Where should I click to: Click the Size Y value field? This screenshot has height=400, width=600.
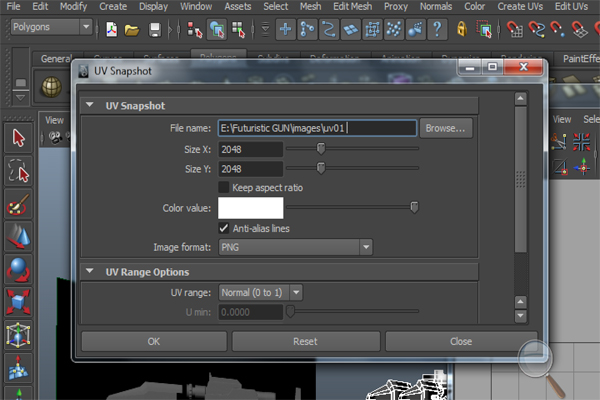[x=251, y=169]
